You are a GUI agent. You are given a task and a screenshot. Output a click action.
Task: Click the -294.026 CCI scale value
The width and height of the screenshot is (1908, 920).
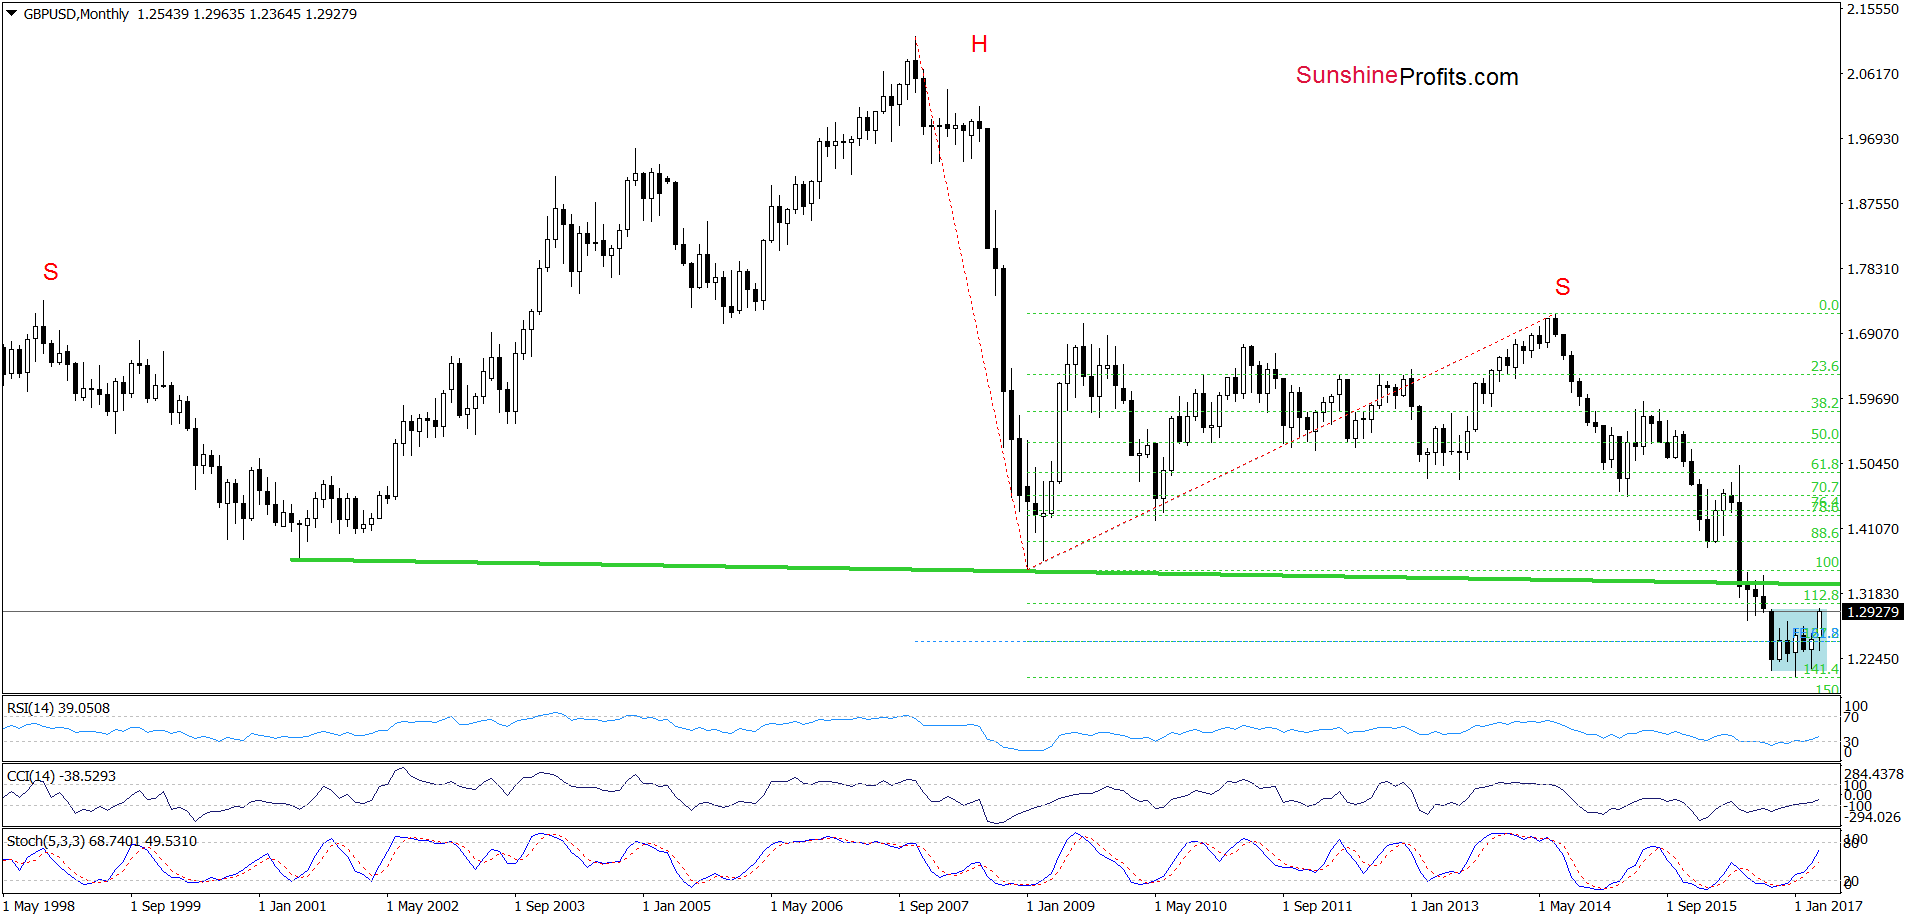click(1872, 817)
